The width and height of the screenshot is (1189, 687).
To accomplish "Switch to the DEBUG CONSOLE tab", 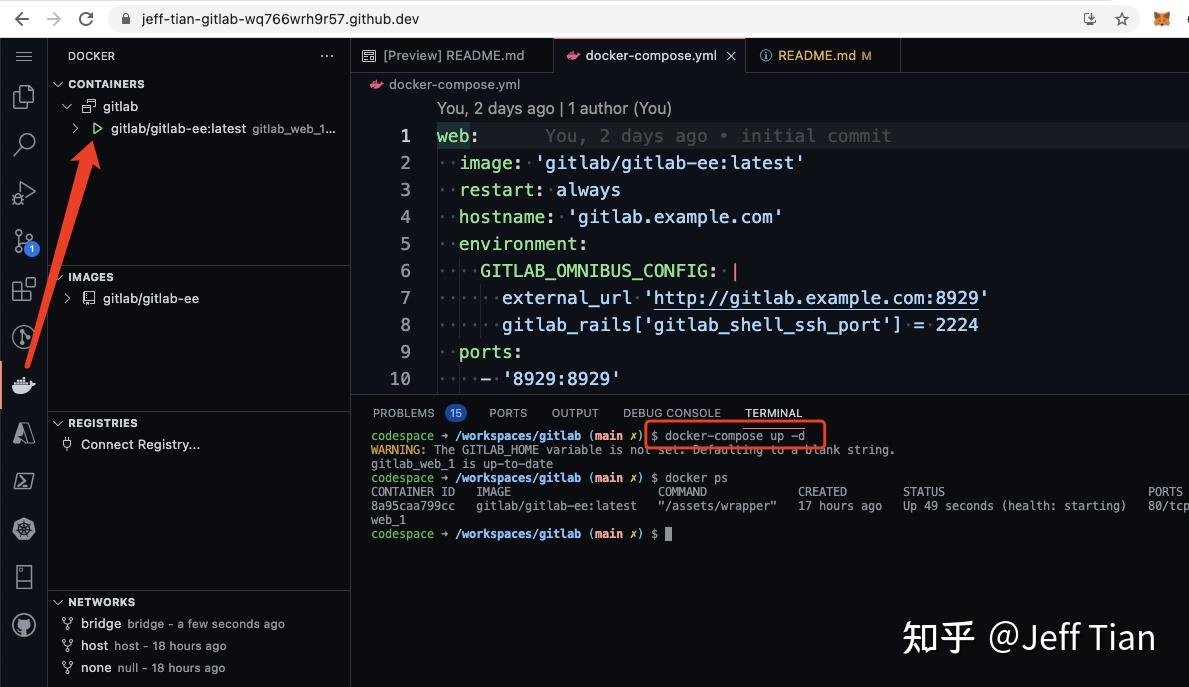I will (x=671, y=412).
